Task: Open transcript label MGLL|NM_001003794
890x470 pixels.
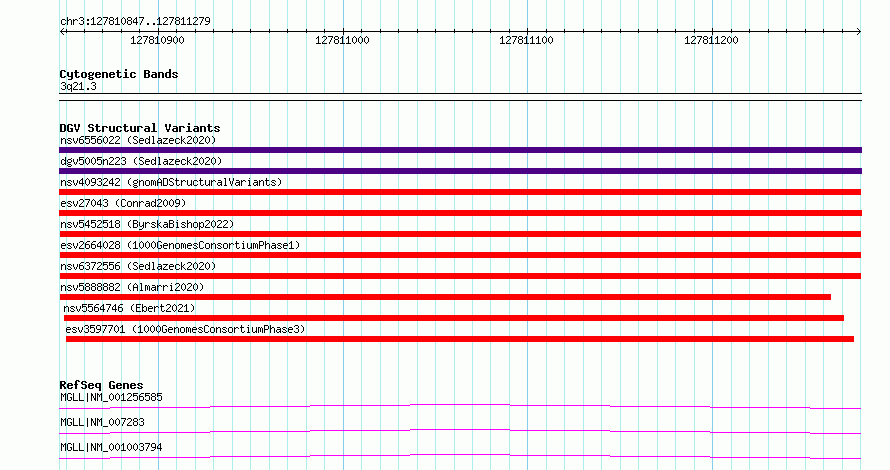Action: click(x=111, y=447)
